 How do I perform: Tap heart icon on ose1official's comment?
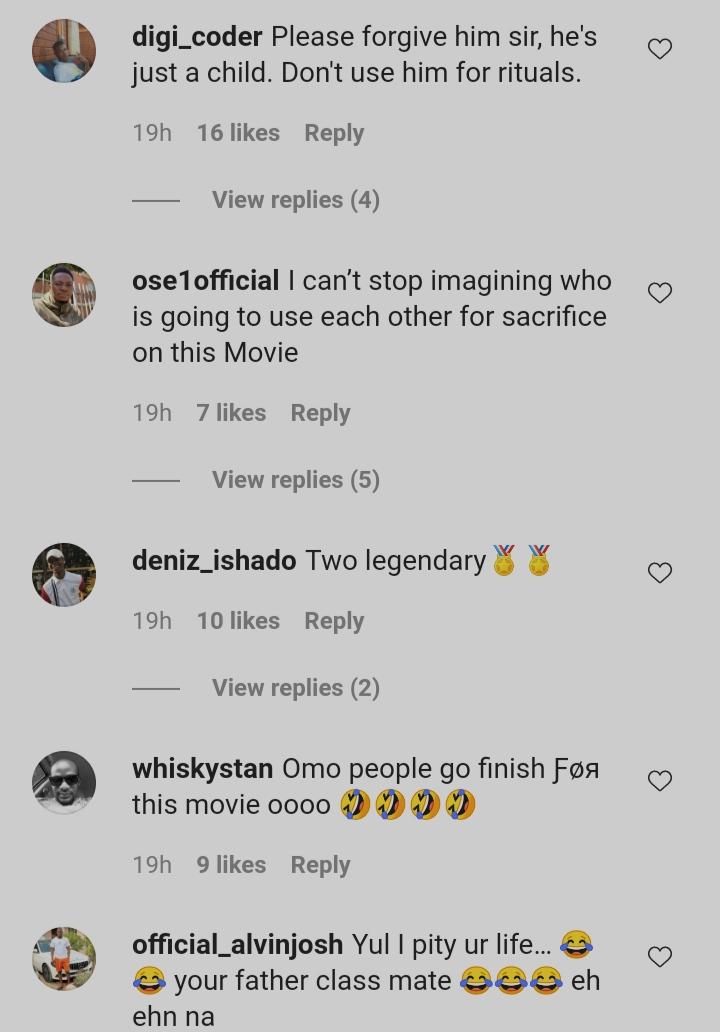(x=660, y=293)
